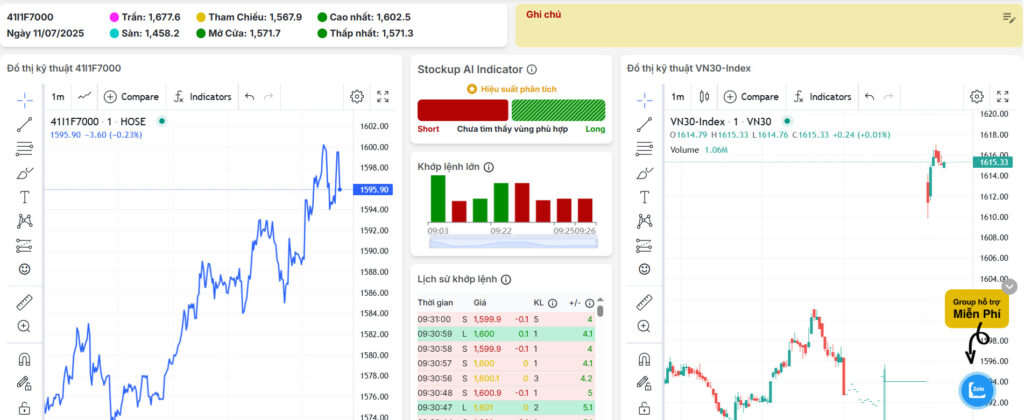Redo action in 41I1F7000 chart
Viewport: 1024px width, 420px height.
tap(268, 97)
